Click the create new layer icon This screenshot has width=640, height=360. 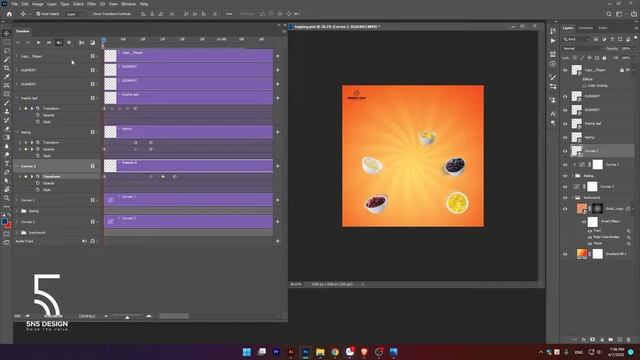pos(619,340)
